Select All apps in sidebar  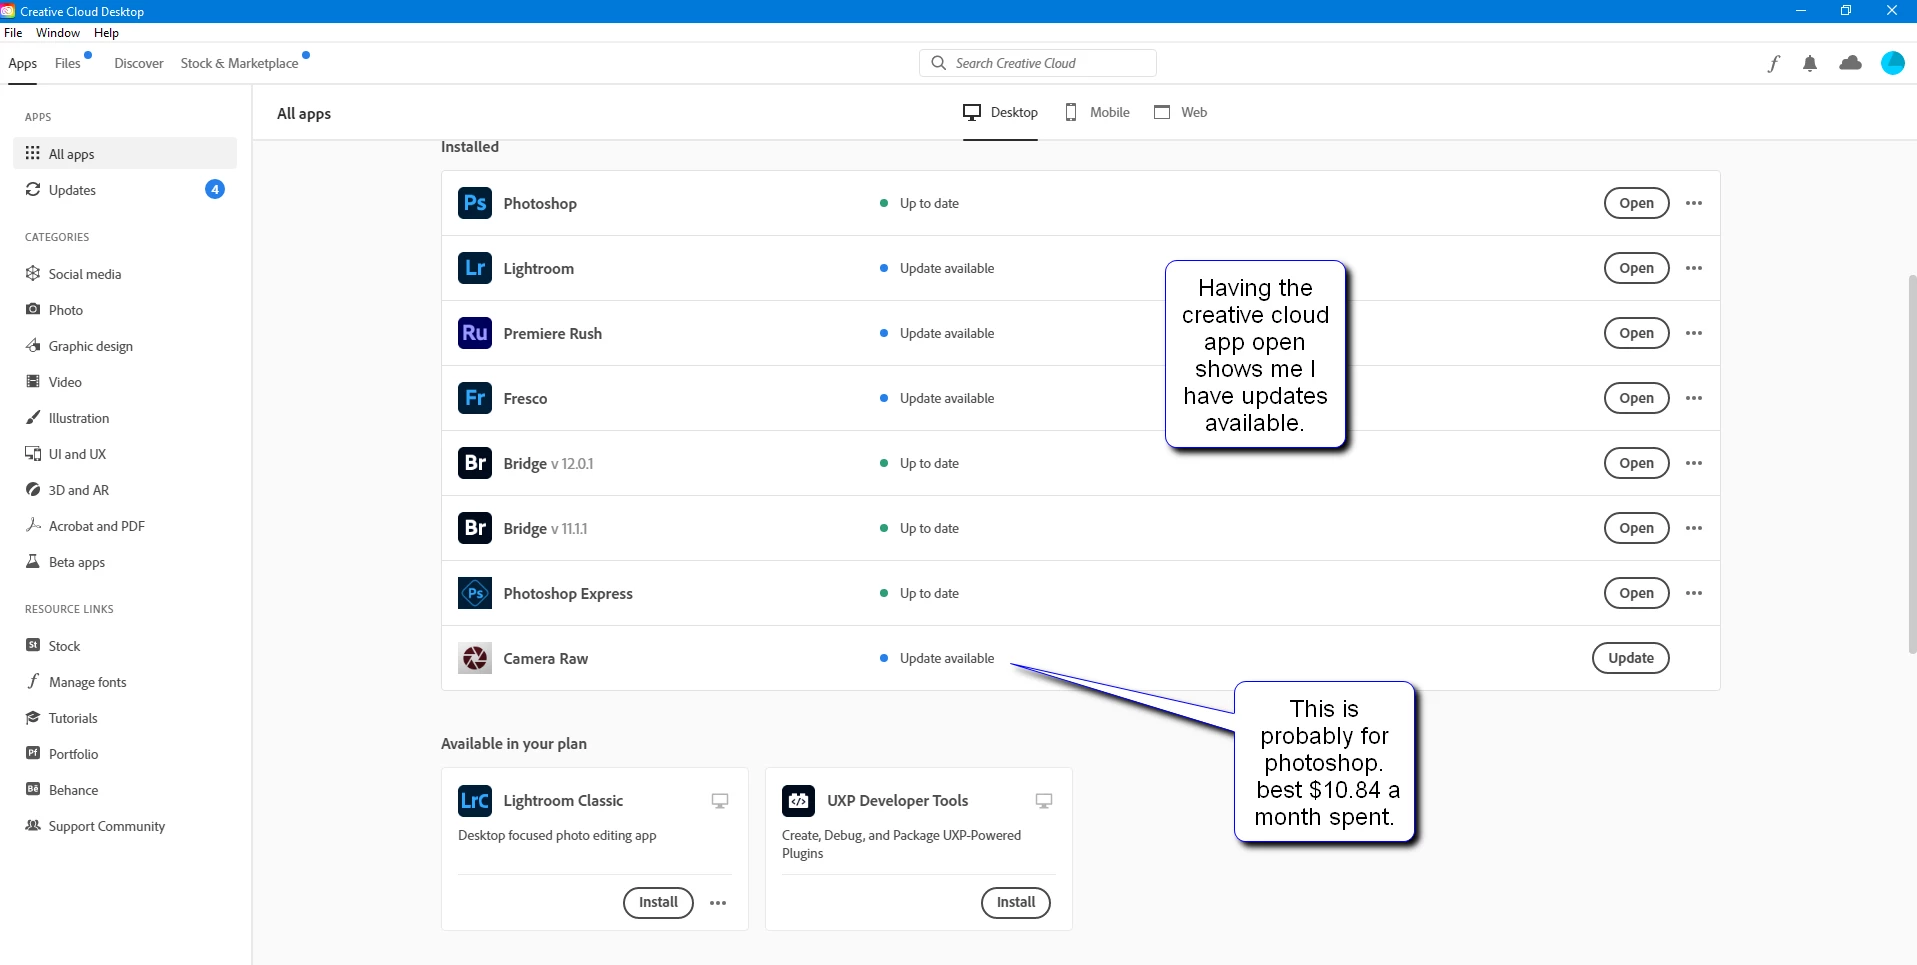125,153
